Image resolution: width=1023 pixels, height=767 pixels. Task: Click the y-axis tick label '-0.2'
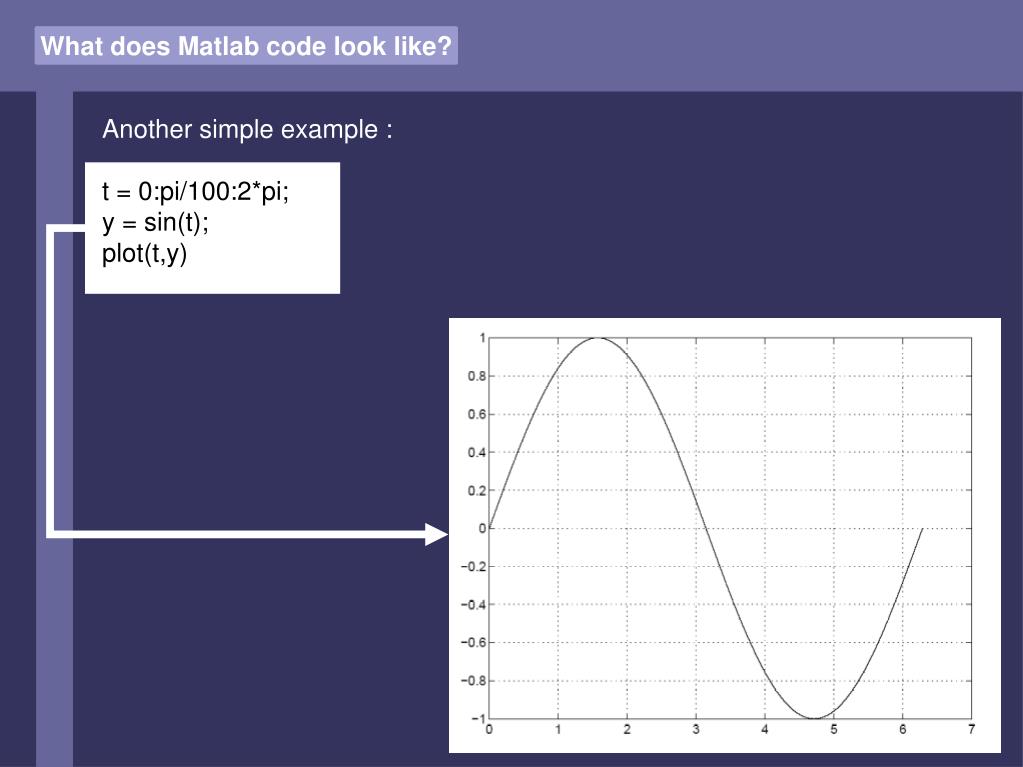473,566
